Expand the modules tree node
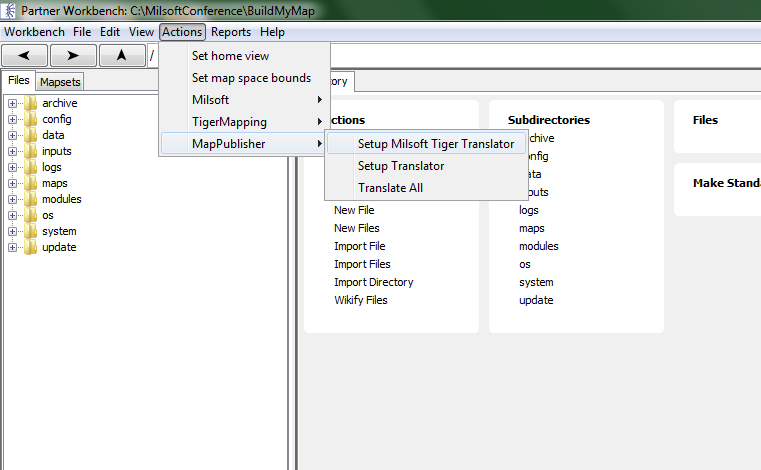 click(x=12, y=200)
